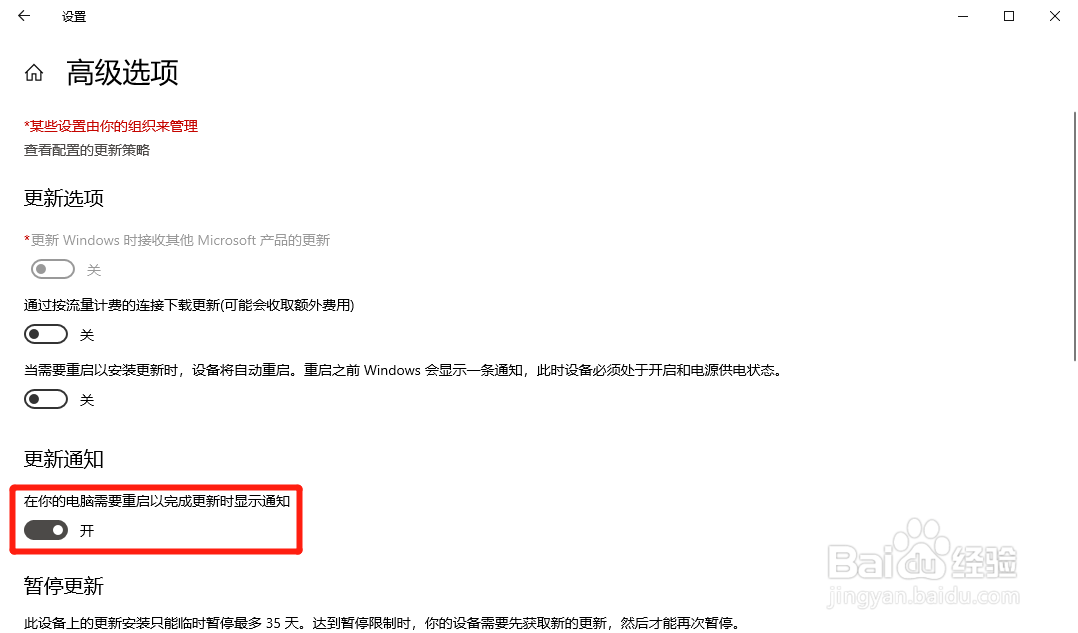1078x633 pixels.
Task: Select the 高级选项 page heading
Action: [x=122, y=72]
